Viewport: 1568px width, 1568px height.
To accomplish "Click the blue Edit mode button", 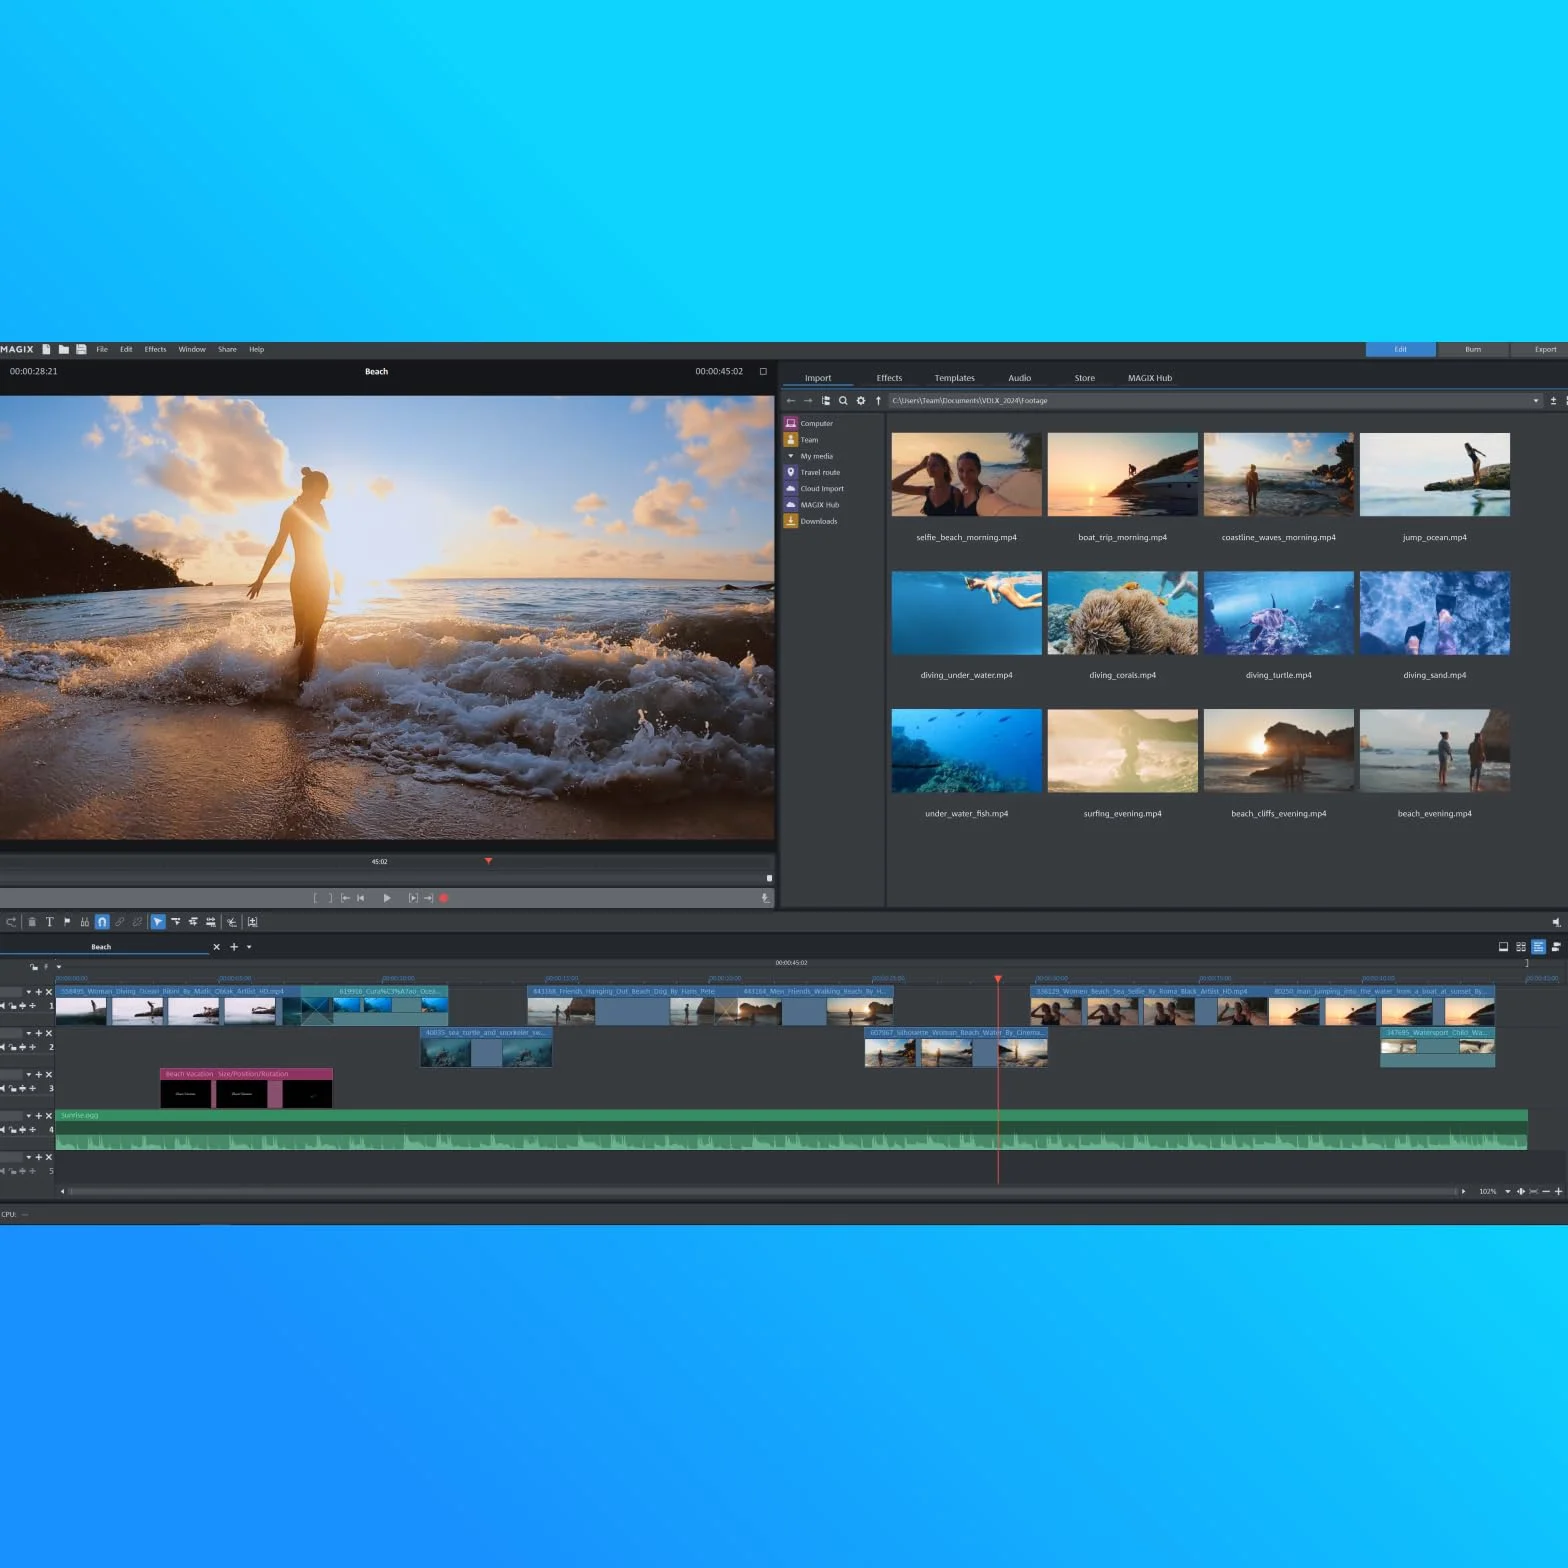I will [x=1400, y=349].
